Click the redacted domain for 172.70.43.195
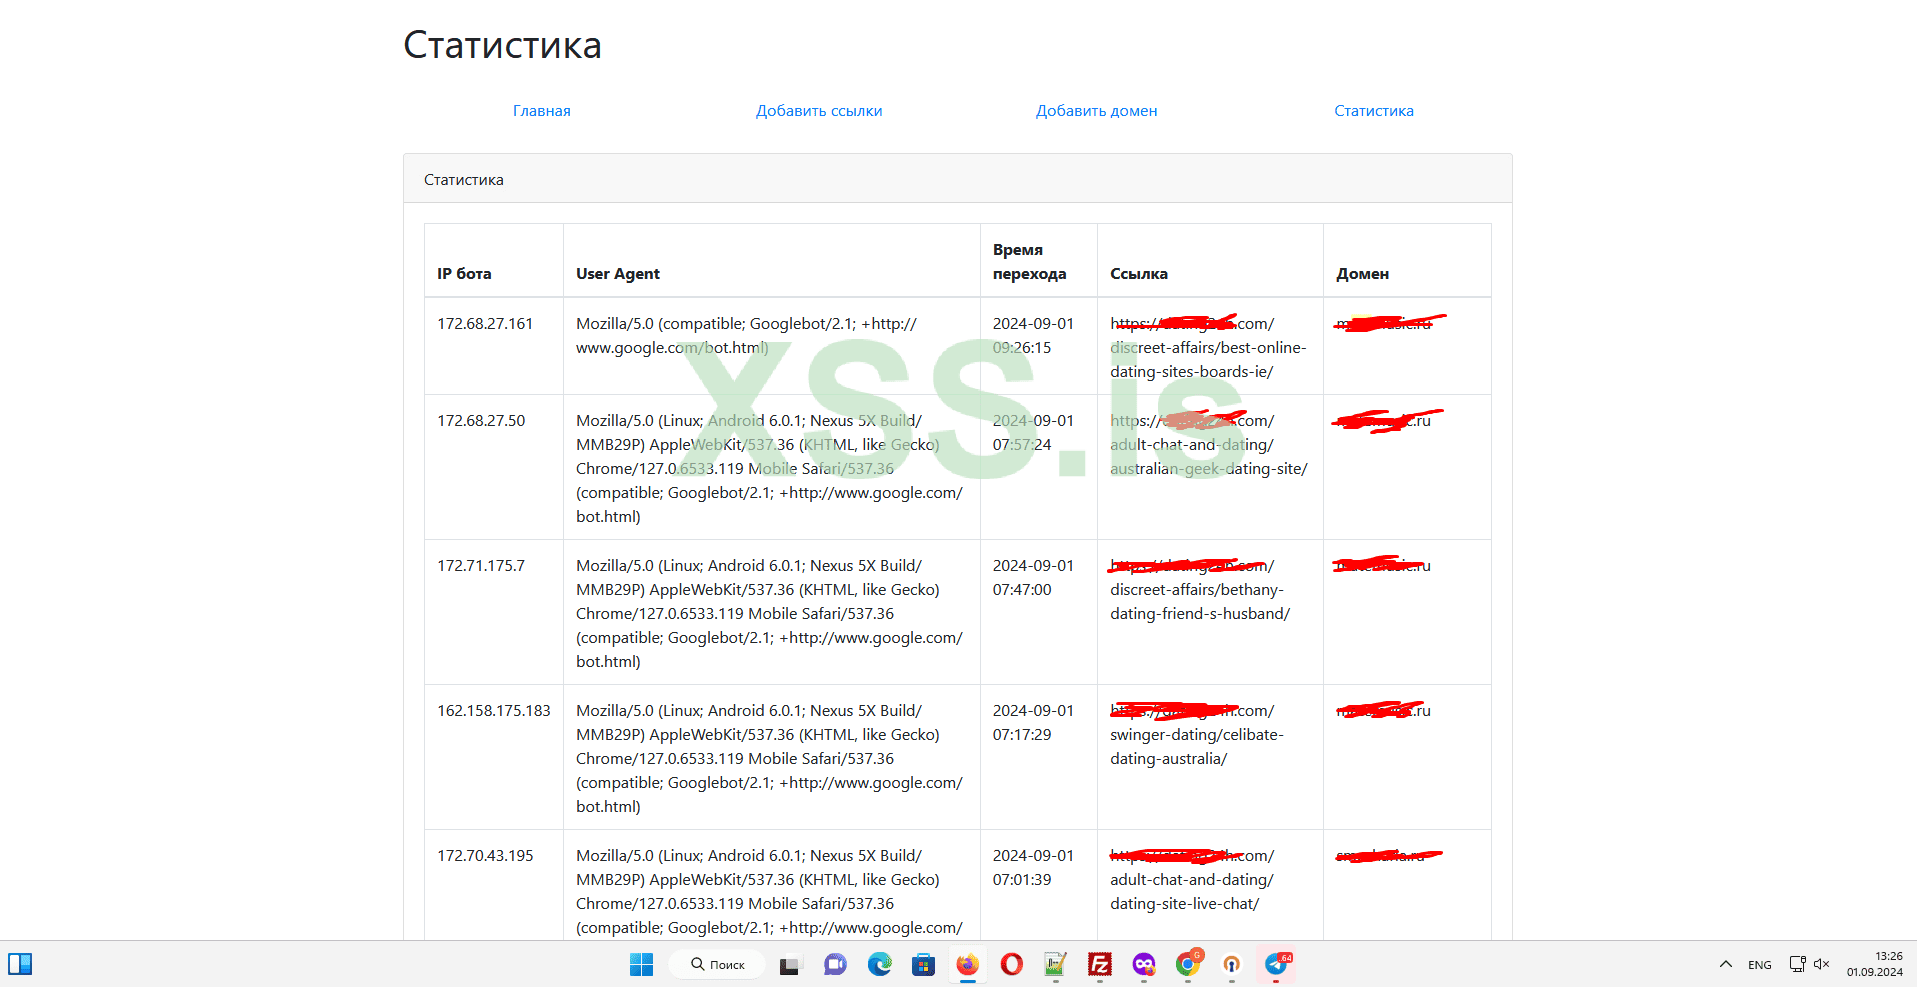Image resolution: width=1917 pixels, height=987 pixels. click(1389, 856)
